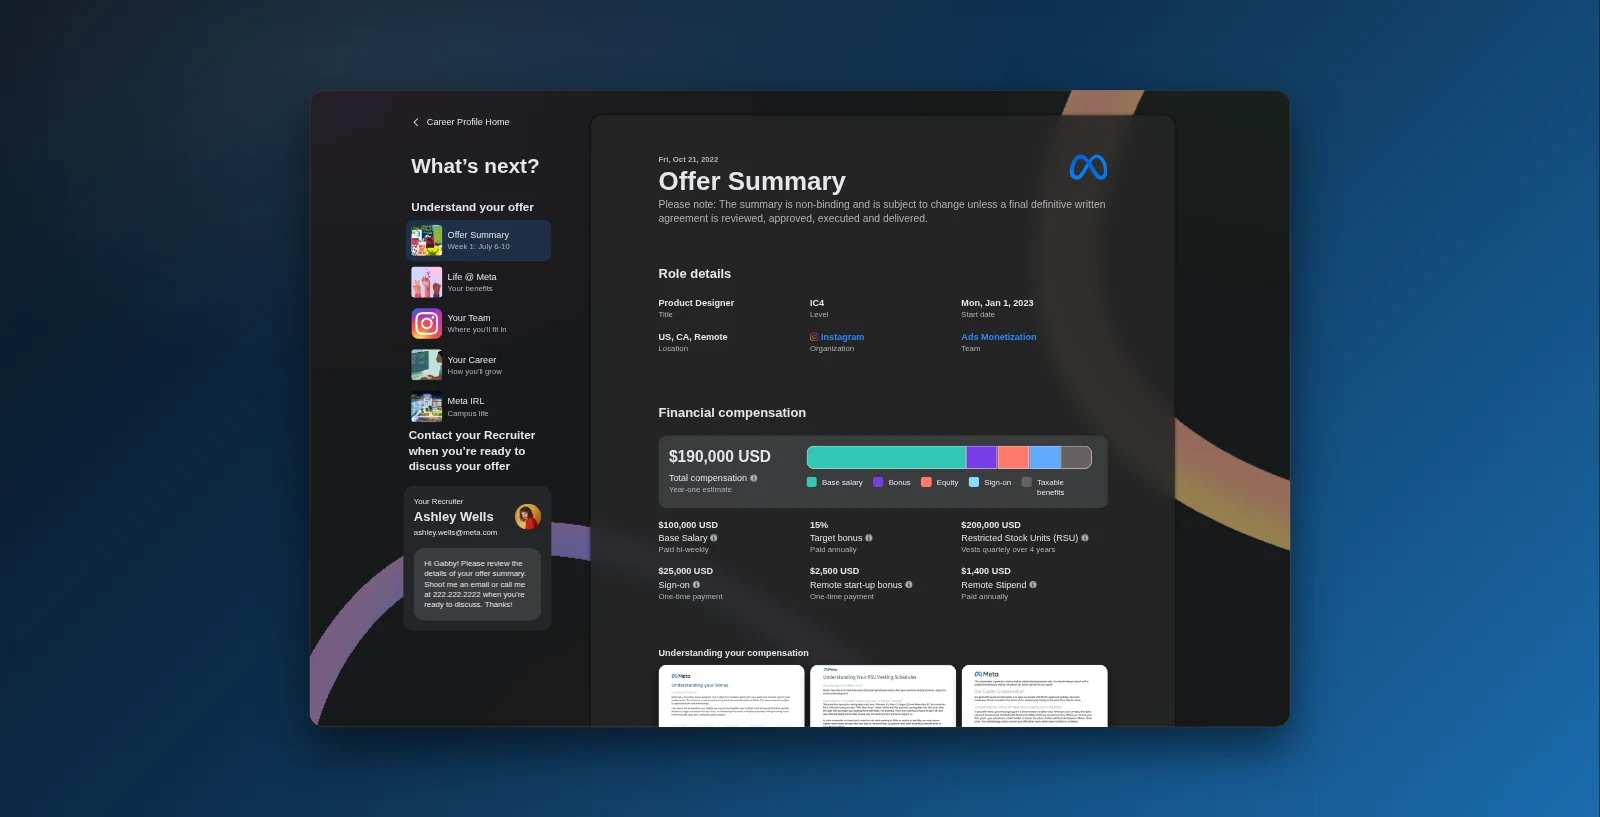Viewport: 1600px width, 817px height.
Task: Click the $1,400 USD remote stipend amount
Action: click(986, 572)
